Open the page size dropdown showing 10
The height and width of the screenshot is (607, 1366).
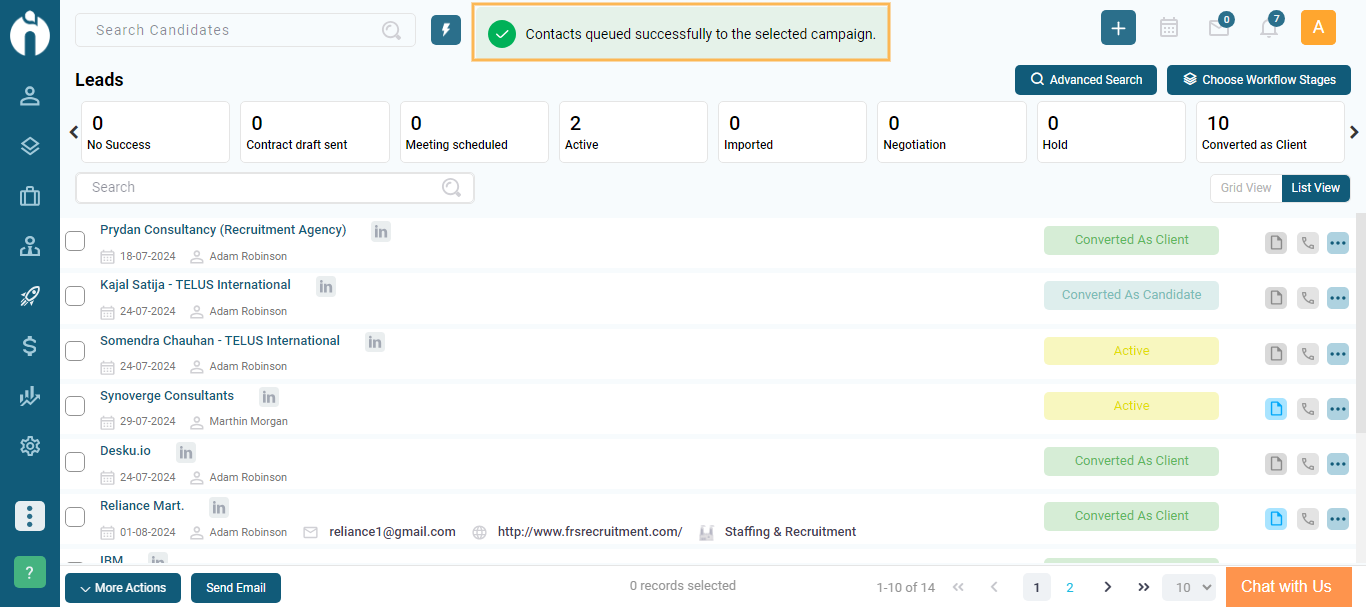coord(1188,588)
